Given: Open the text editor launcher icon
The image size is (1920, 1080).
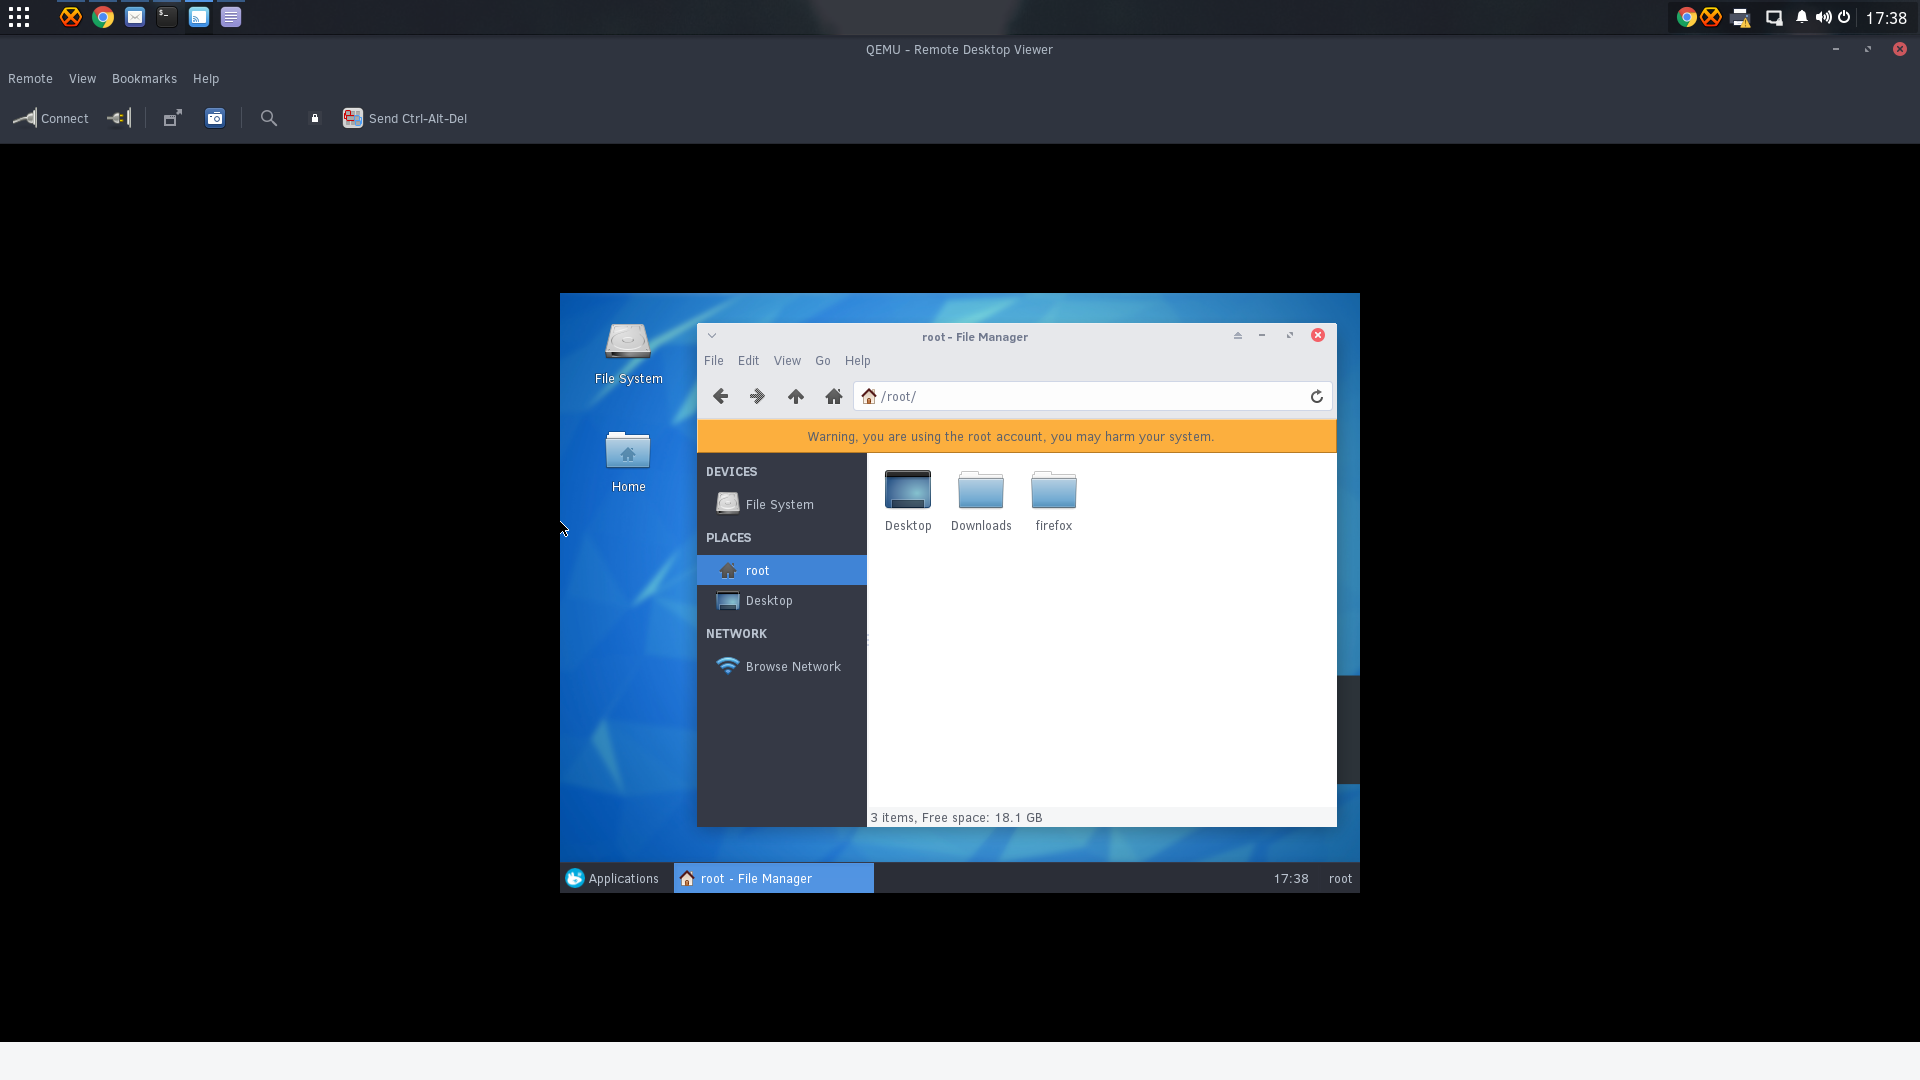Looking at the screenshot, I should click(231, 17).
